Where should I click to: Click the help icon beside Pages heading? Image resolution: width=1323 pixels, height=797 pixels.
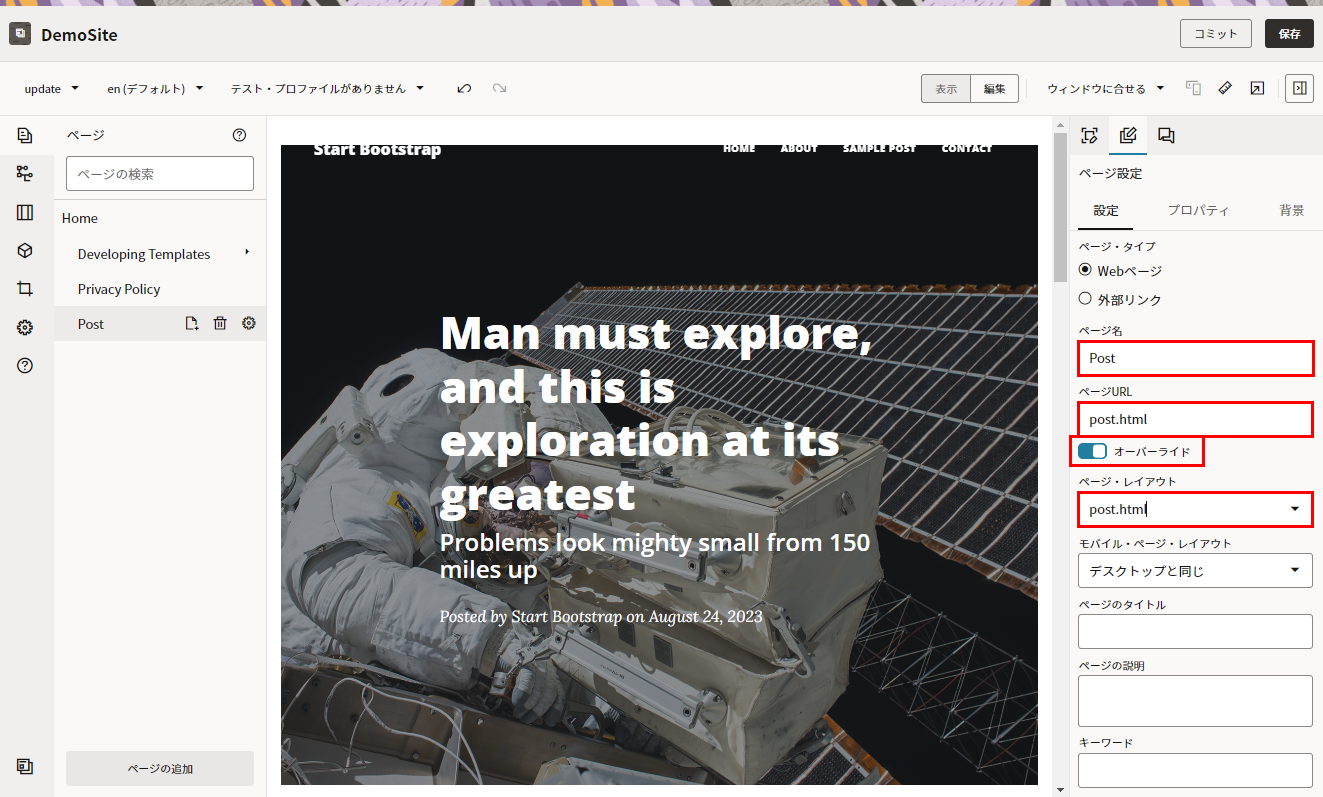click(239, 135)
